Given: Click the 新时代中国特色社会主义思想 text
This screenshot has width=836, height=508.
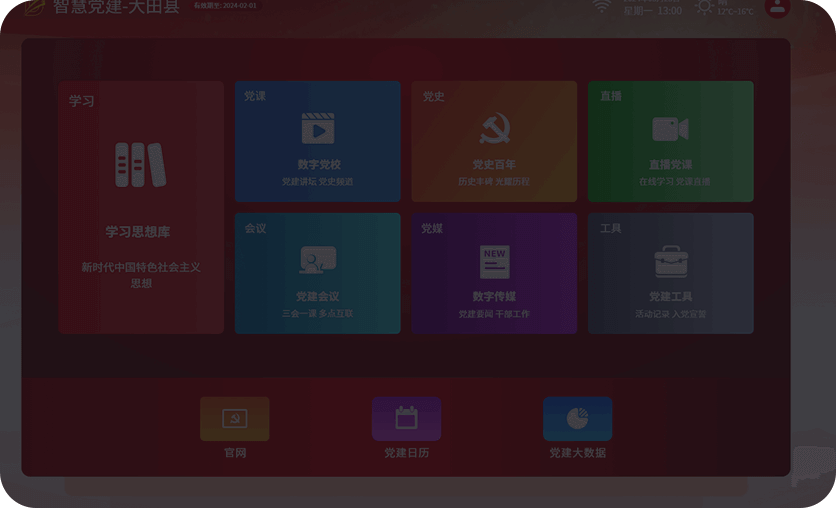Looking at the screenshot, I should pos(141,275).
